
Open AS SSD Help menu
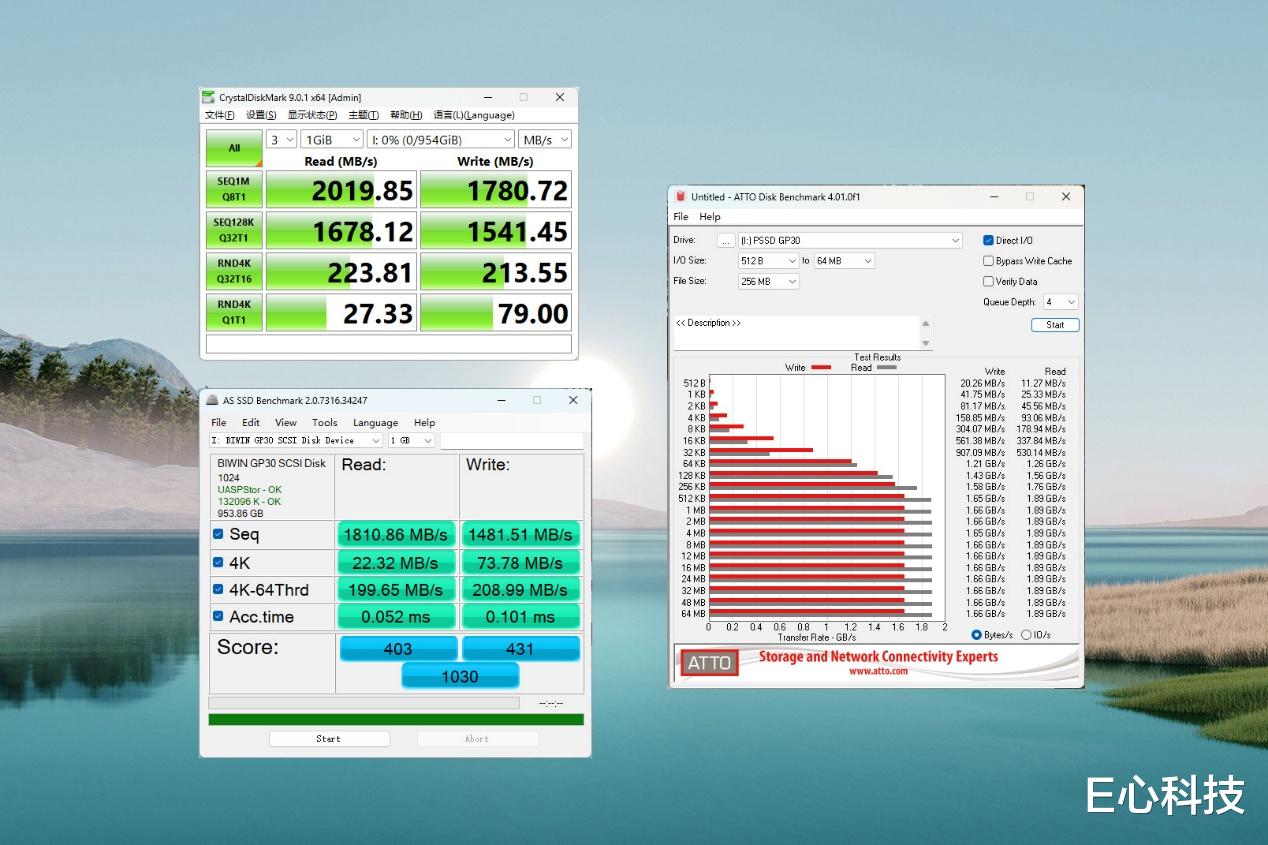[x=425, y=422]
